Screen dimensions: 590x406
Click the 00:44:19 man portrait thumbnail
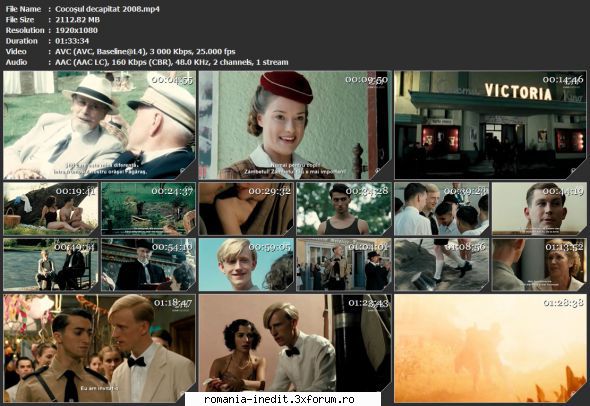click(x=539, y=209)
